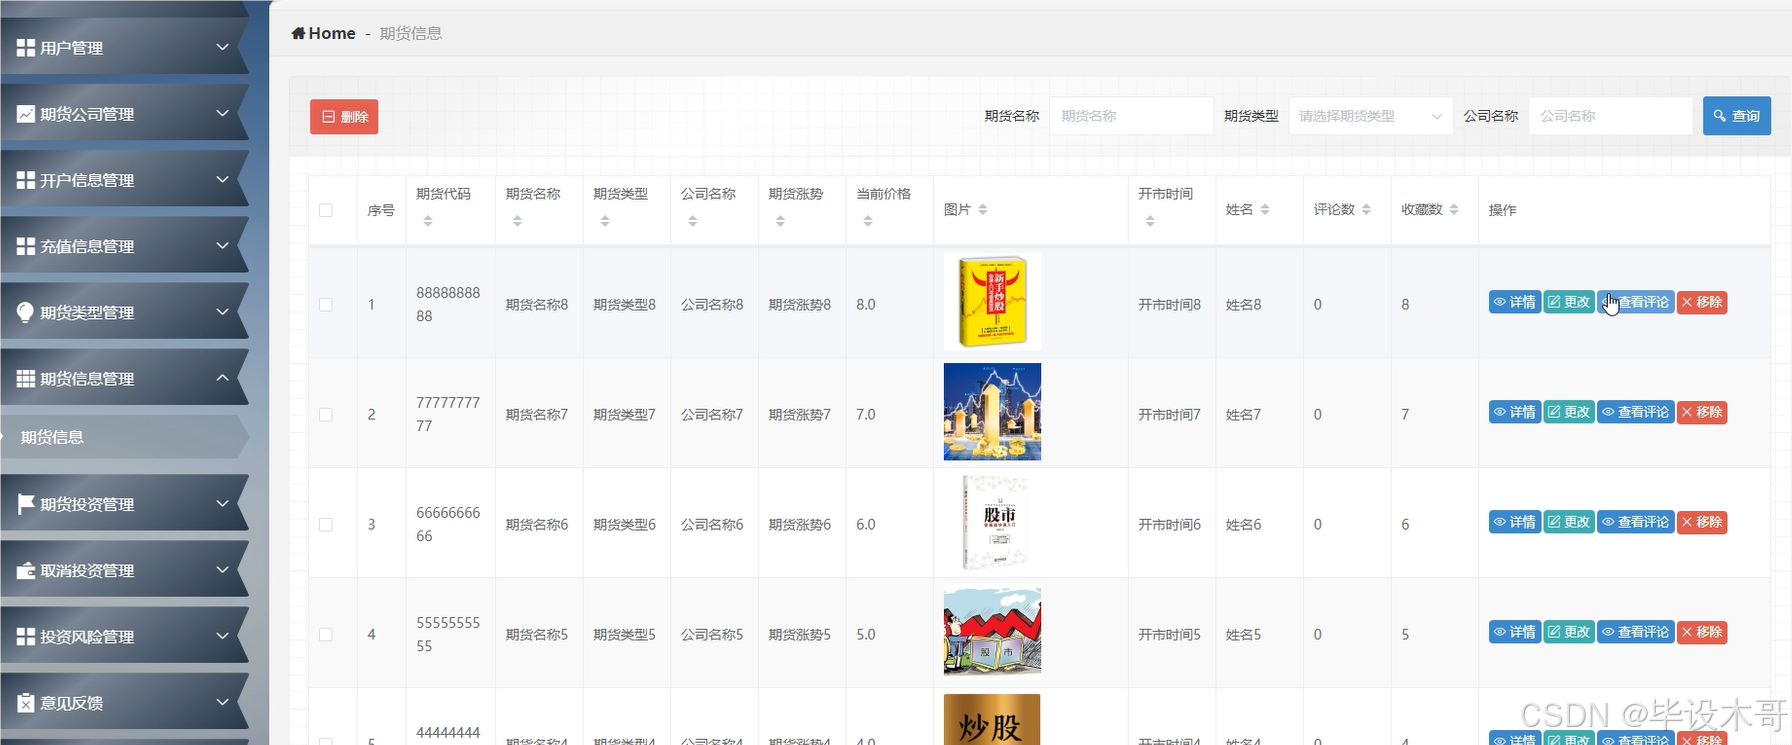Viewport: 1792px width, 745px height.
Task: Click the 用户管理 grid icon
Action: pyautogui.click(x=26, y=48)
